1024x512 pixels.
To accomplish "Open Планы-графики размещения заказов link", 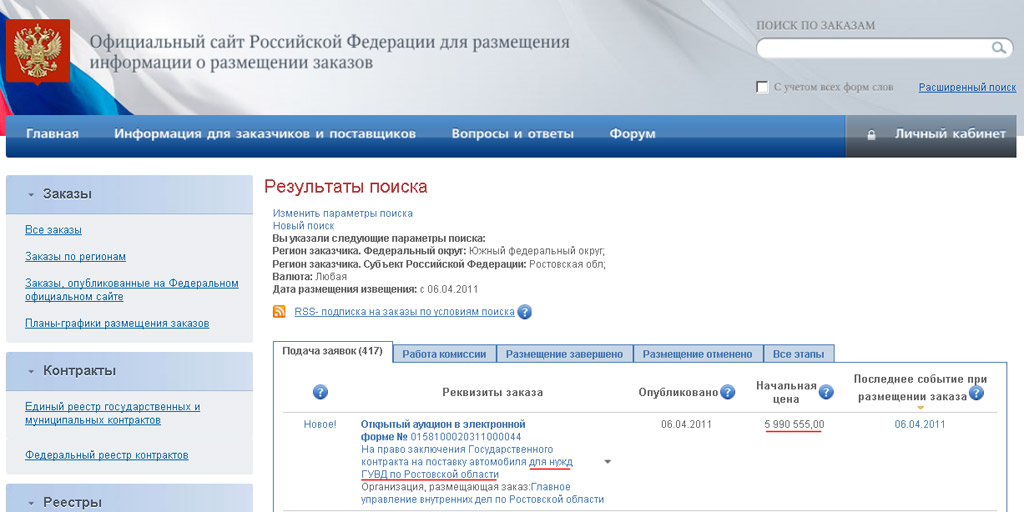I will pyautogui.click(x=117, y=323).
